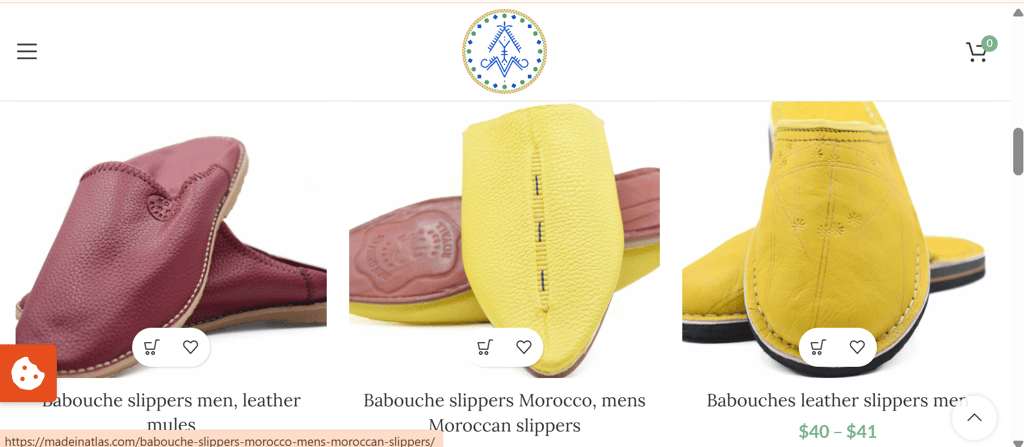Image resolution: width=1024 pixels, height=447 pixels.
Task: Click the page vertical scrollbar thumb
Action: coord(1017,152)
